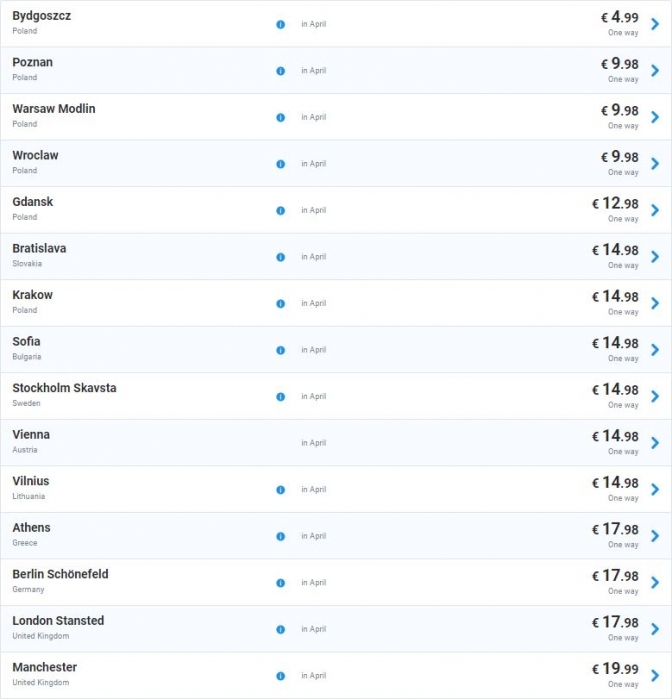Select the Vilnius destination name
672x699 pixels.
pos(31,481)
